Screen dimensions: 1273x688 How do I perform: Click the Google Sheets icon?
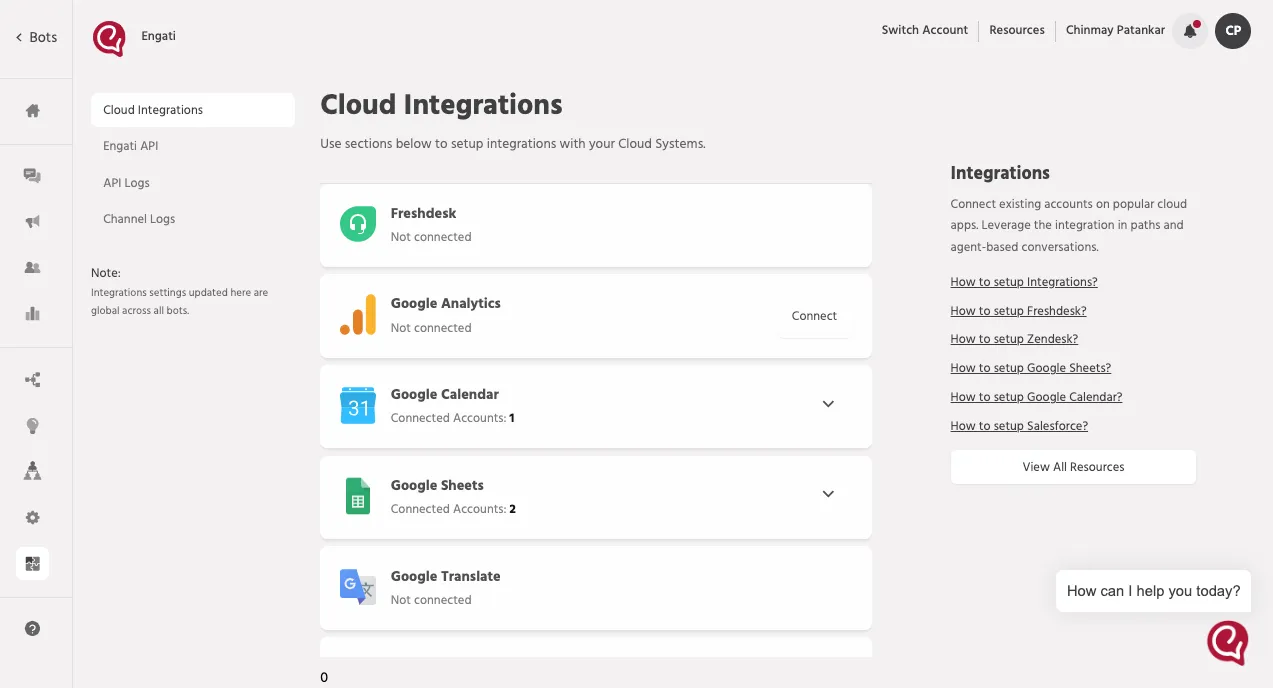(358, 496)
